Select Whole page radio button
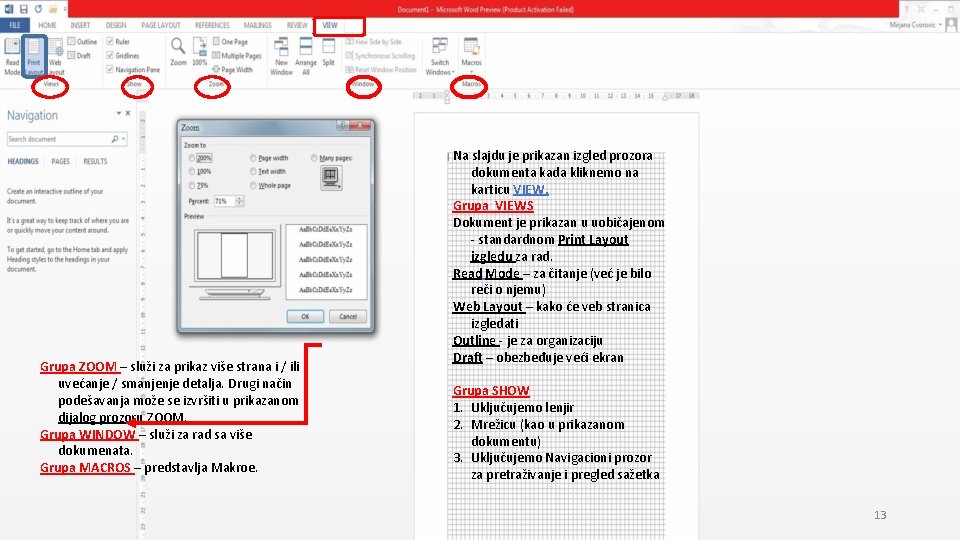 [253, 186]
